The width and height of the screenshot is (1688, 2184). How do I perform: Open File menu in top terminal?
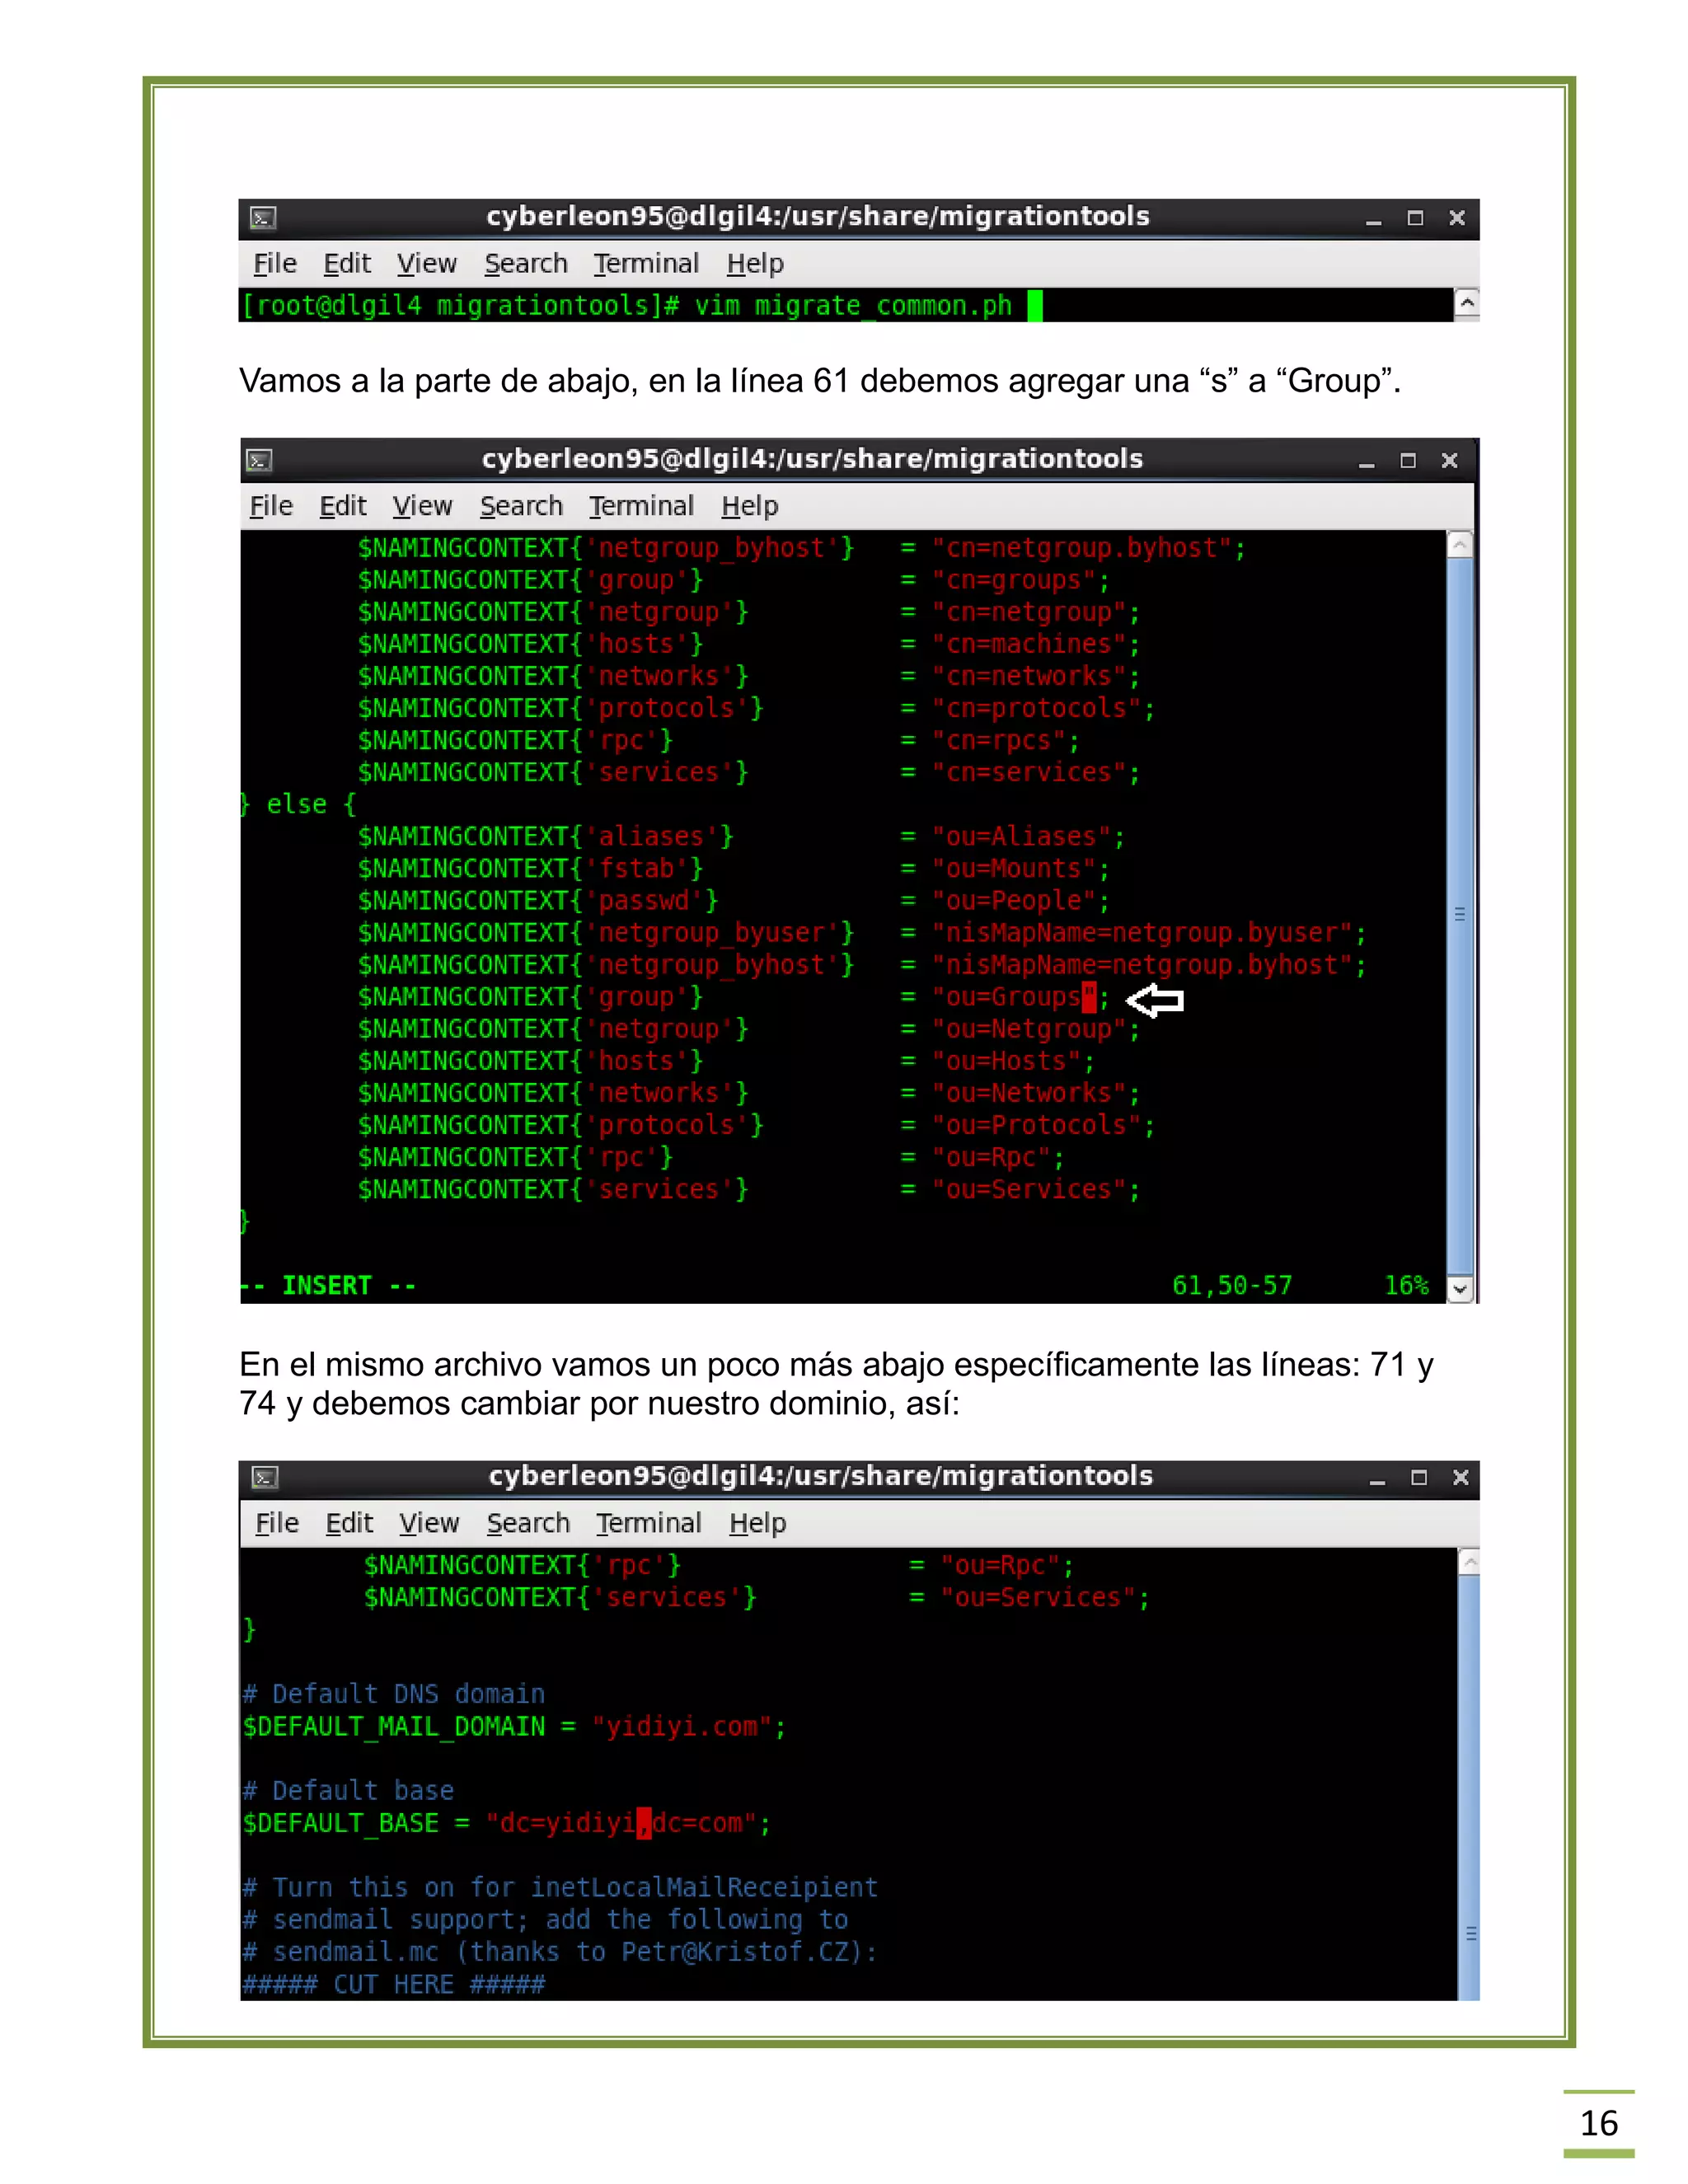click(x=275, y=263)
